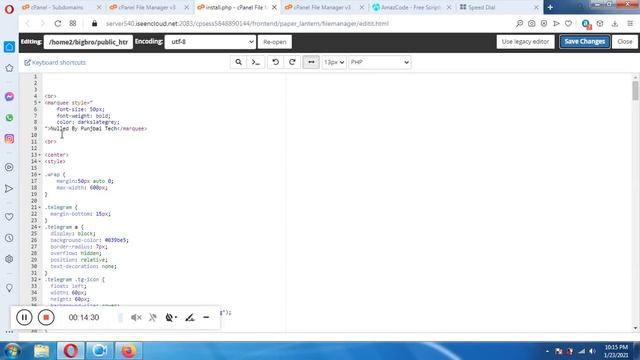The image size is (640, 360).
Task: Go forward in browser history
Action: coord(42,24)
